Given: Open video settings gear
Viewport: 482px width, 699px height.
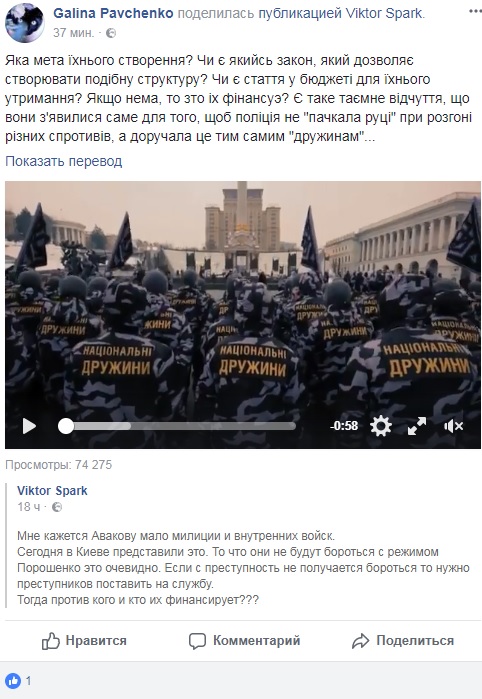Looking at the screenshot, I should pyautogui.click(x=381, y=426).
